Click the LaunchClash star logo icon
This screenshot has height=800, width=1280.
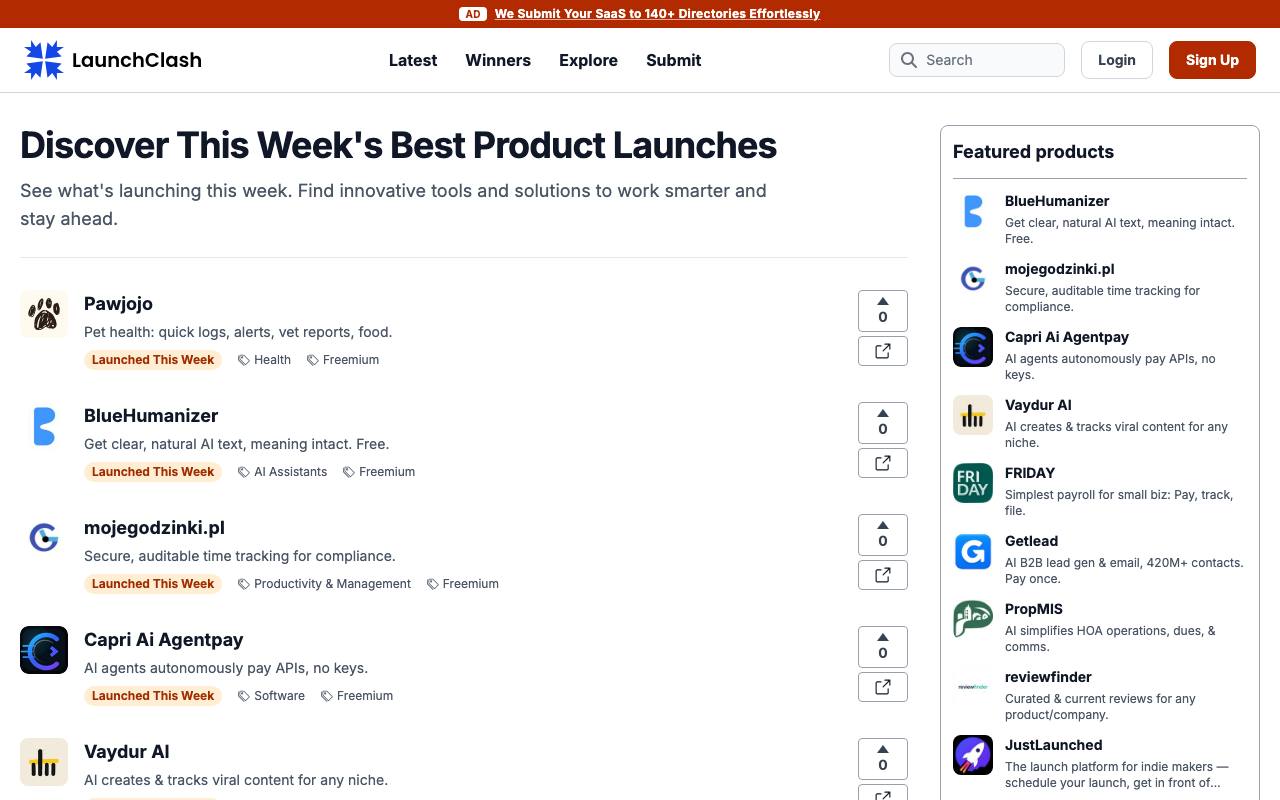(x=44, y=60)
